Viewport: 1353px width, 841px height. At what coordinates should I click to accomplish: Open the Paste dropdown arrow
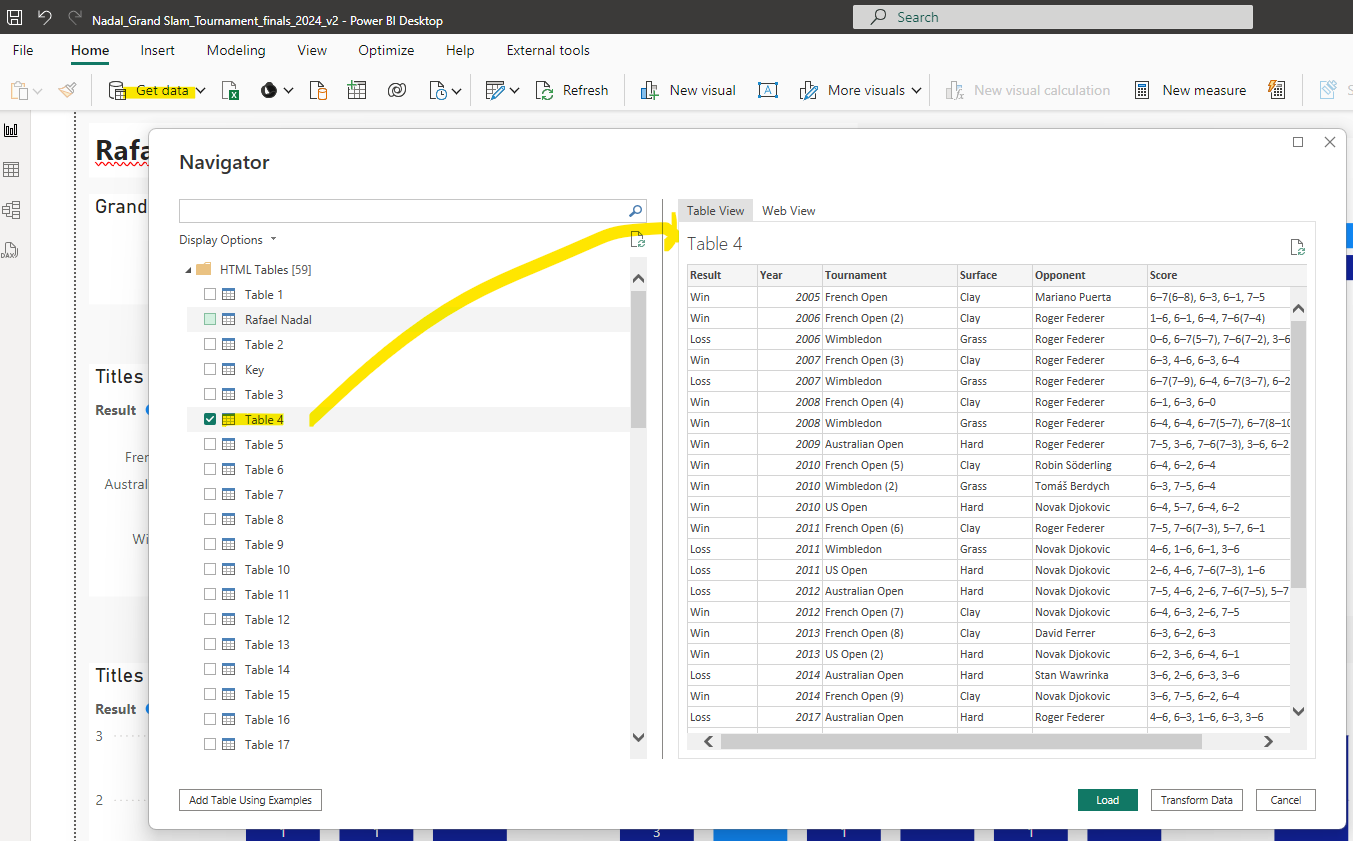[38, 91]
